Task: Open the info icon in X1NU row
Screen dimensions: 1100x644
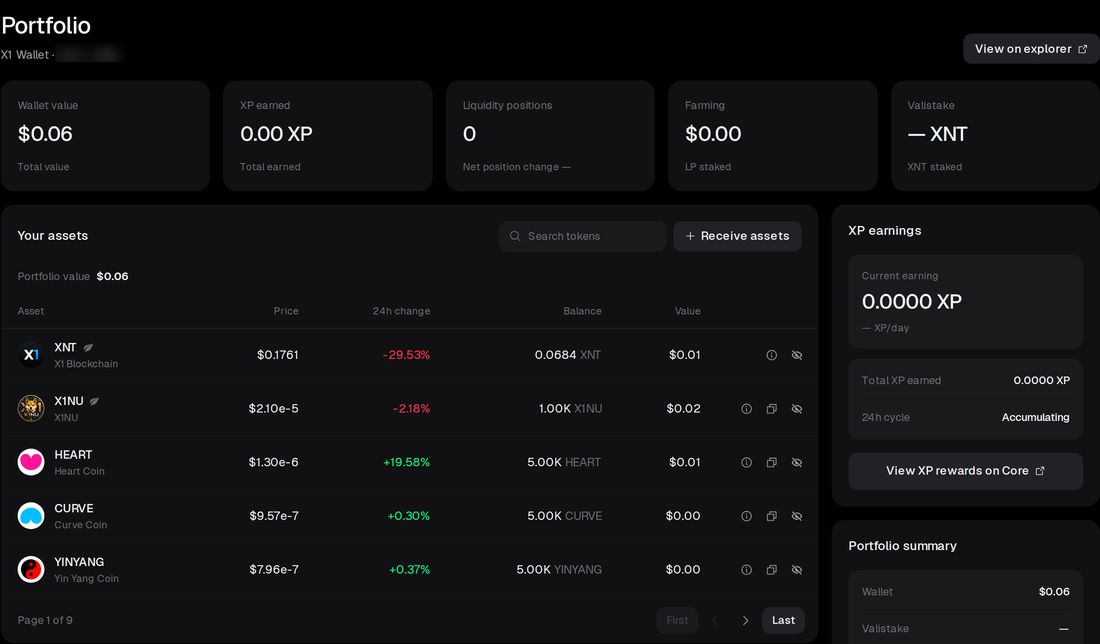Action: pos(746,409)
